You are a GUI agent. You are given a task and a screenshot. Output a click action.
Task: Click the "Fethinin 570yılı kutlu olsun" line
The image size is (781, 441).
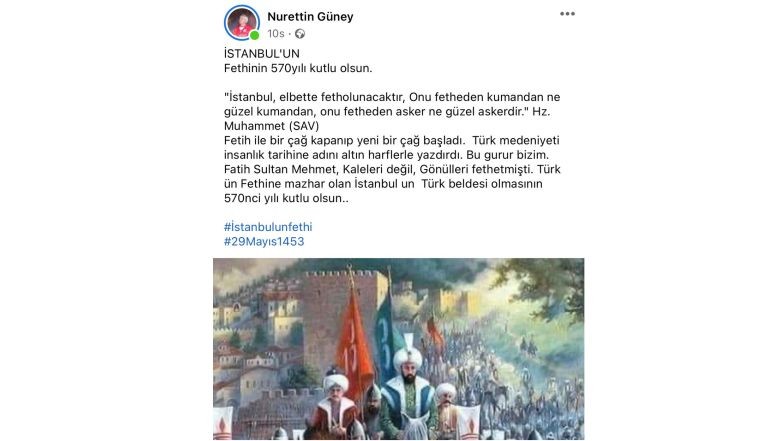click(x=298, y=68)
